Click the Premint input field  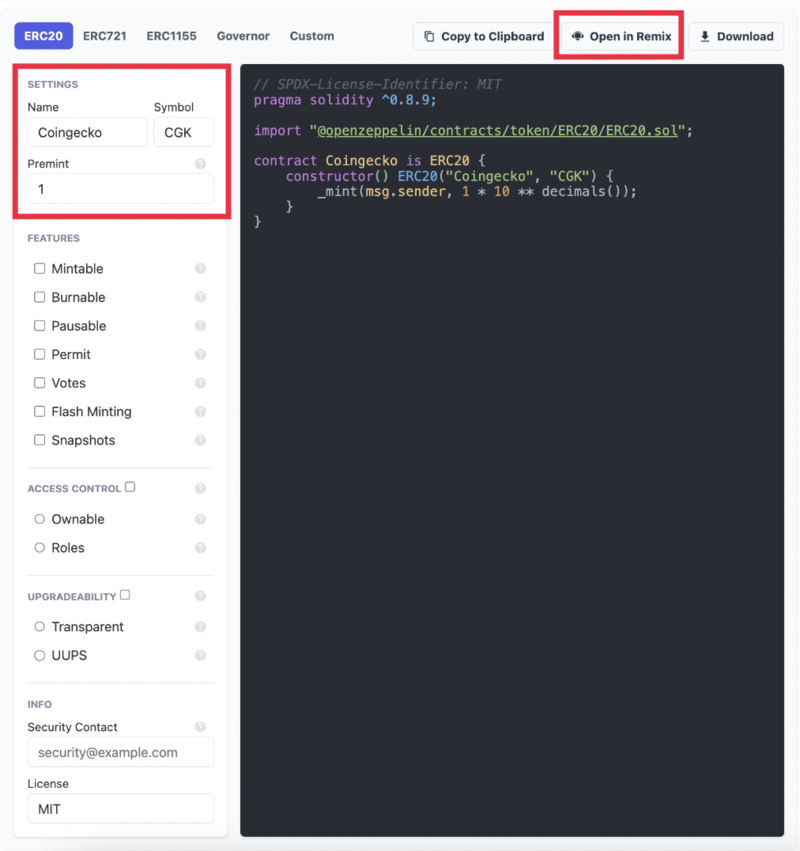[x=120, y=189]
